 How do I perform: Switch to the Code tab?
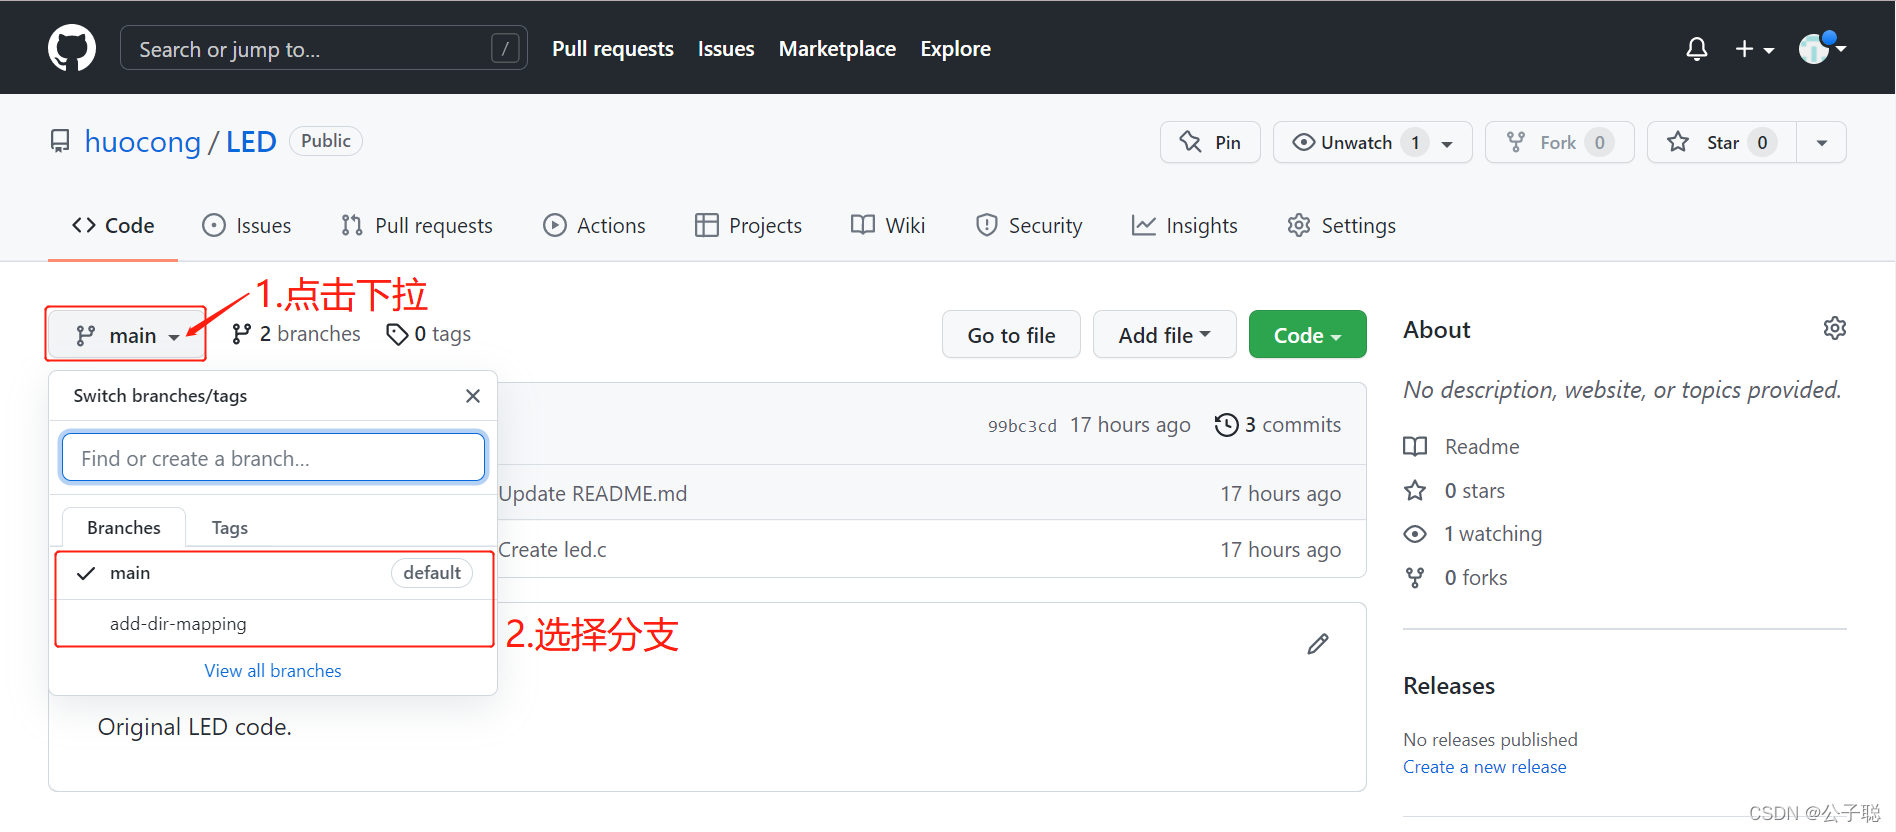(x=113, y=226)
